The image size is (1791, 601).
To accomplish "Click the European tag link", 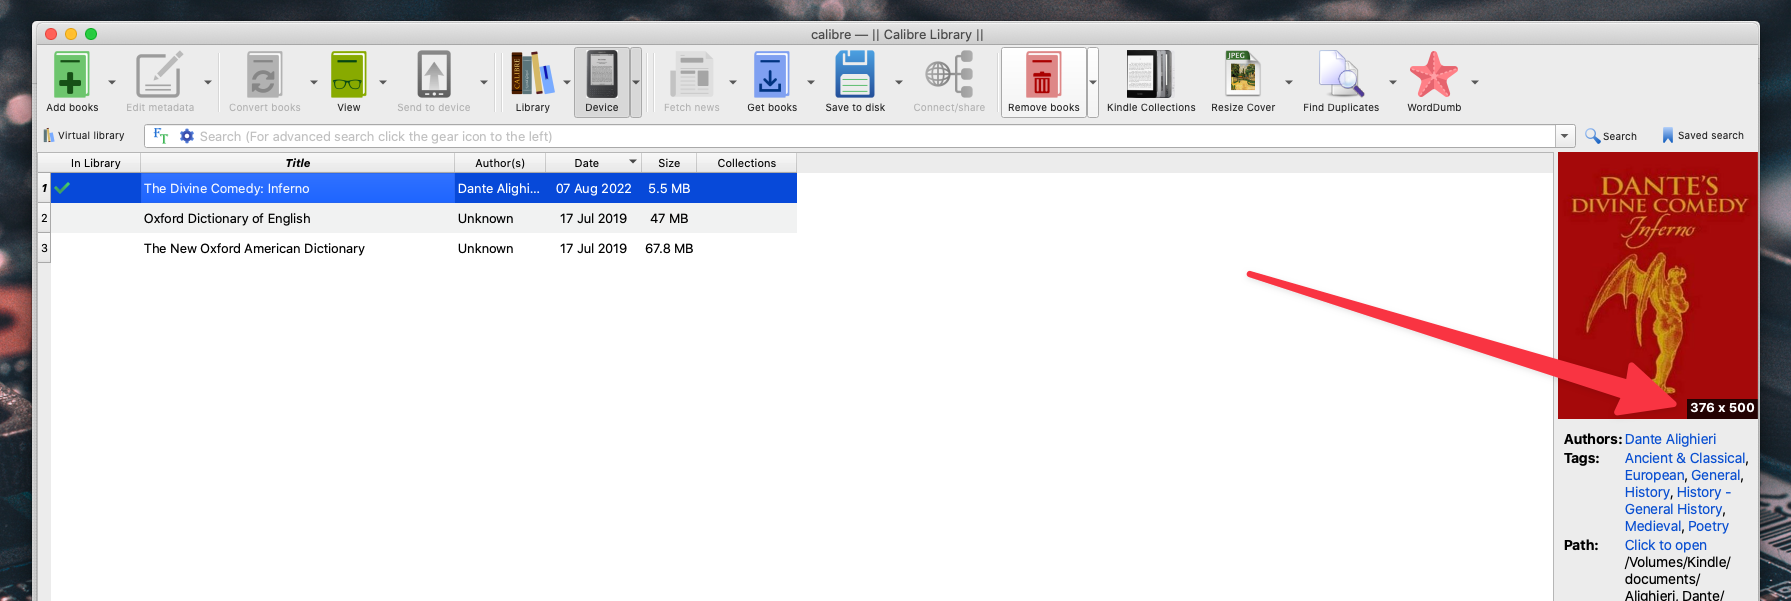I will click(1654, 475).
